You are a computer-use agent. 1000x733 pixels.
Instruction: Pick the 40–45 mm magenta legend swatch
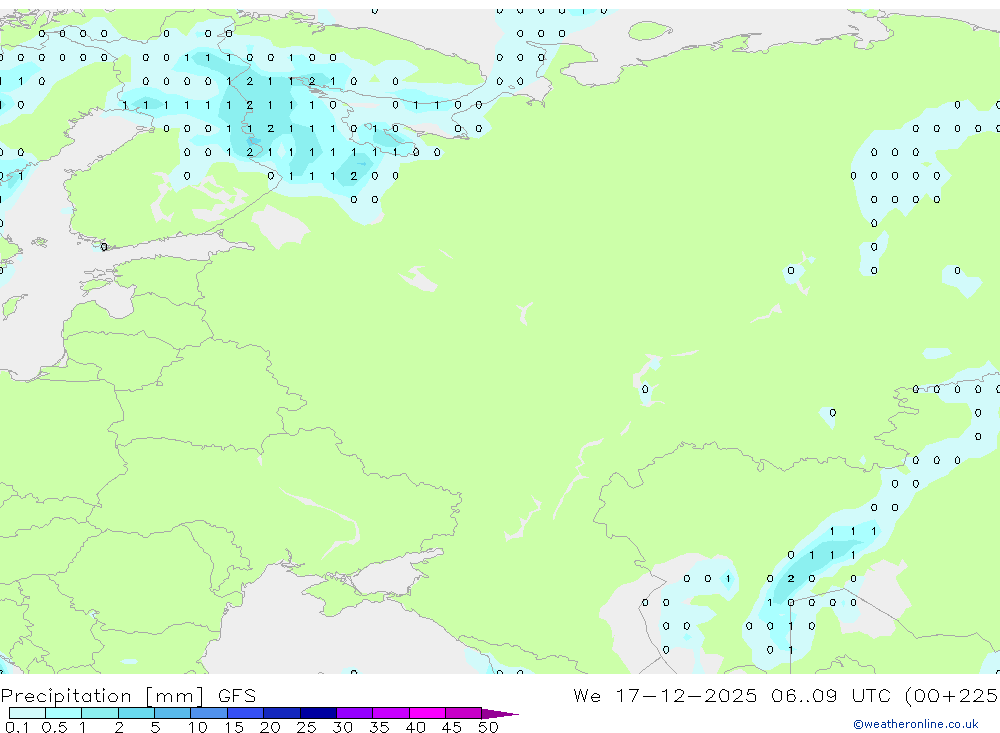pos(427,713)
